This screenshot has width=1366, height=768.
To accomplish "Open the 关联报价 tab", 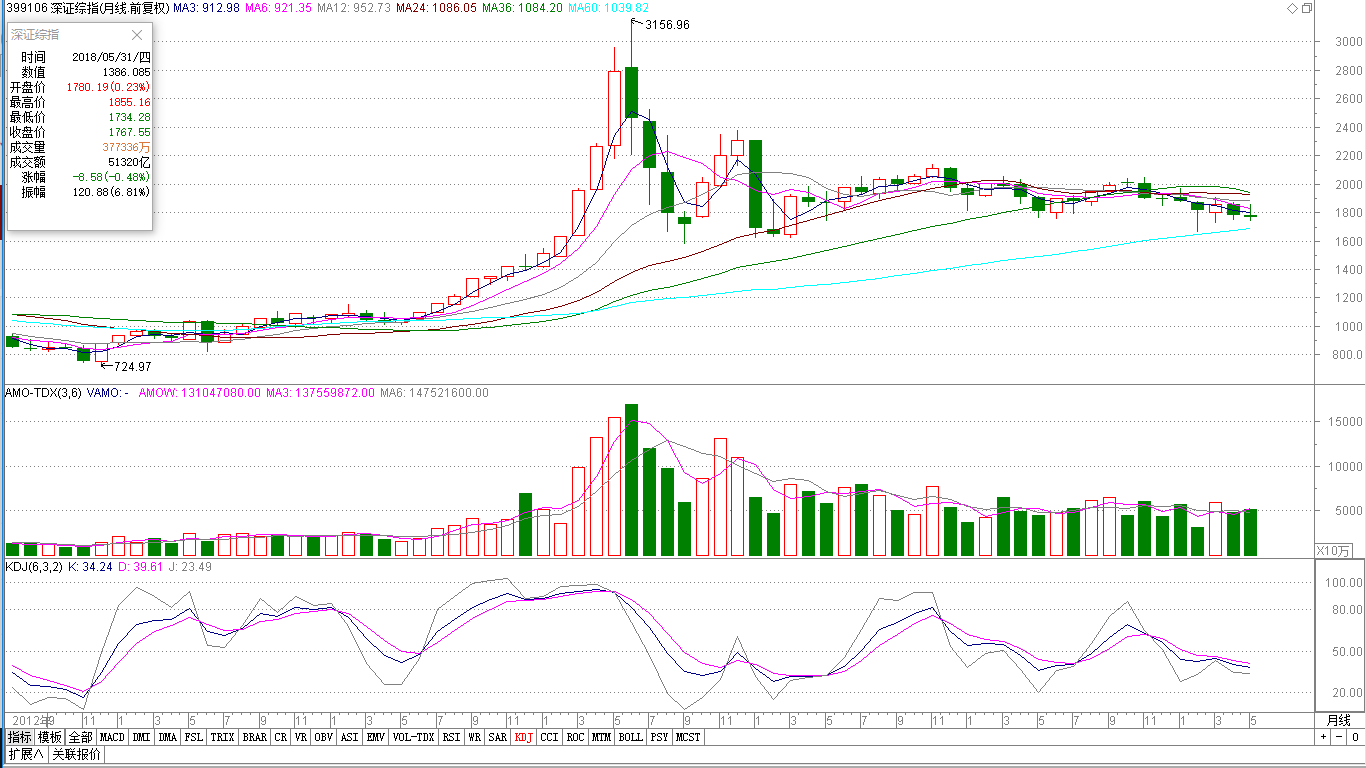I will 76,754.
